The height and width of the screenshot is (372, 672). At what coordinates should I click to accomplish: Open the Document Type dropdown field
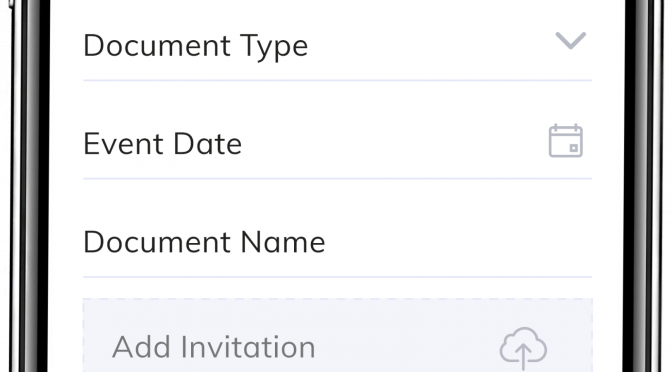pyautogui.click(x=338, y=46)
